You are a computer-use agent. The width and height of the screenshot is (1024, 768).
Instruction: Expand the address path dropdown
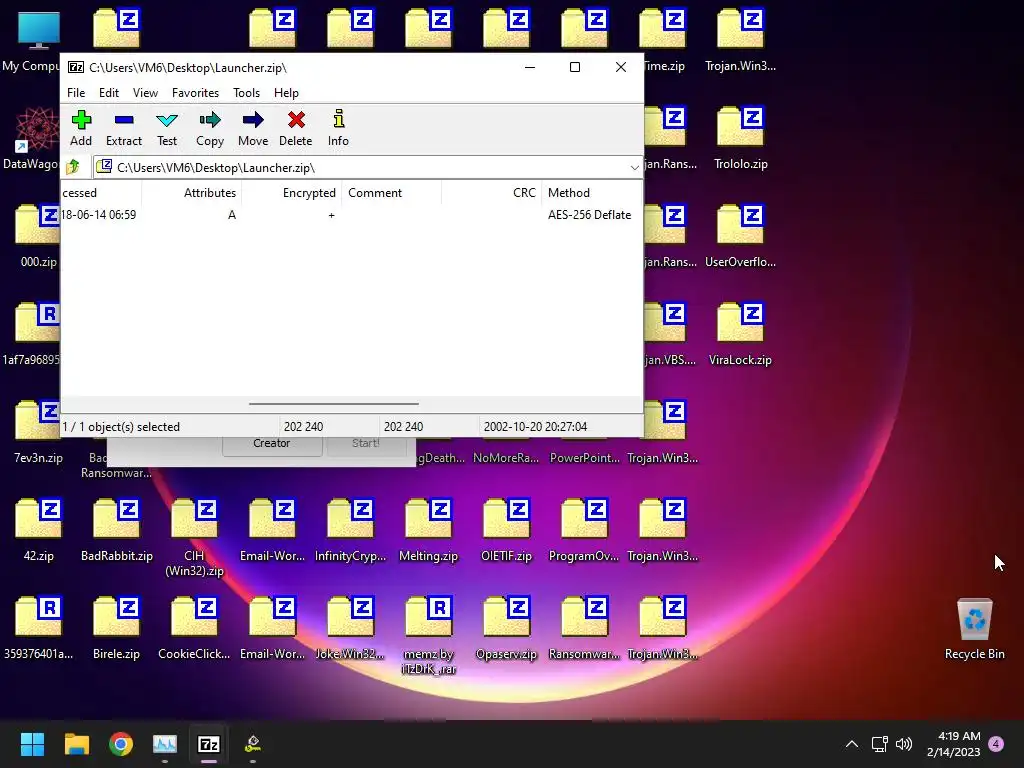634,168
